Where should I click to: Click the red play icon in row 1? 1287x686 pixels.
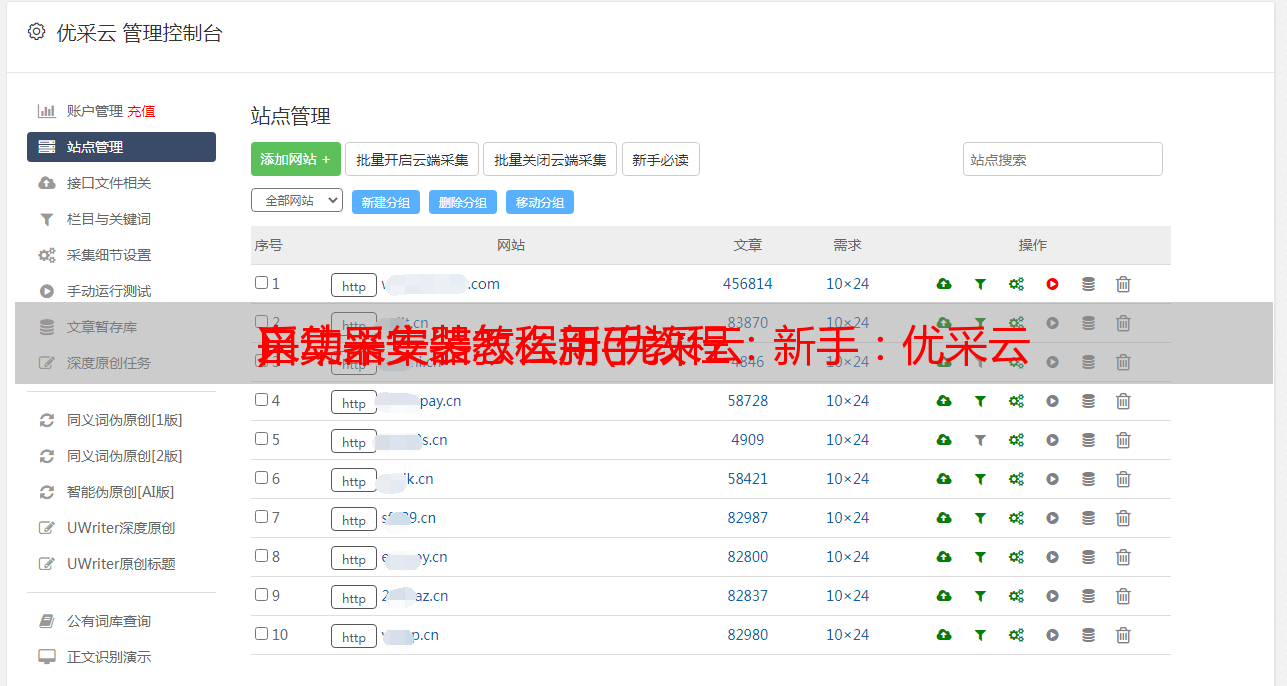1052,284
